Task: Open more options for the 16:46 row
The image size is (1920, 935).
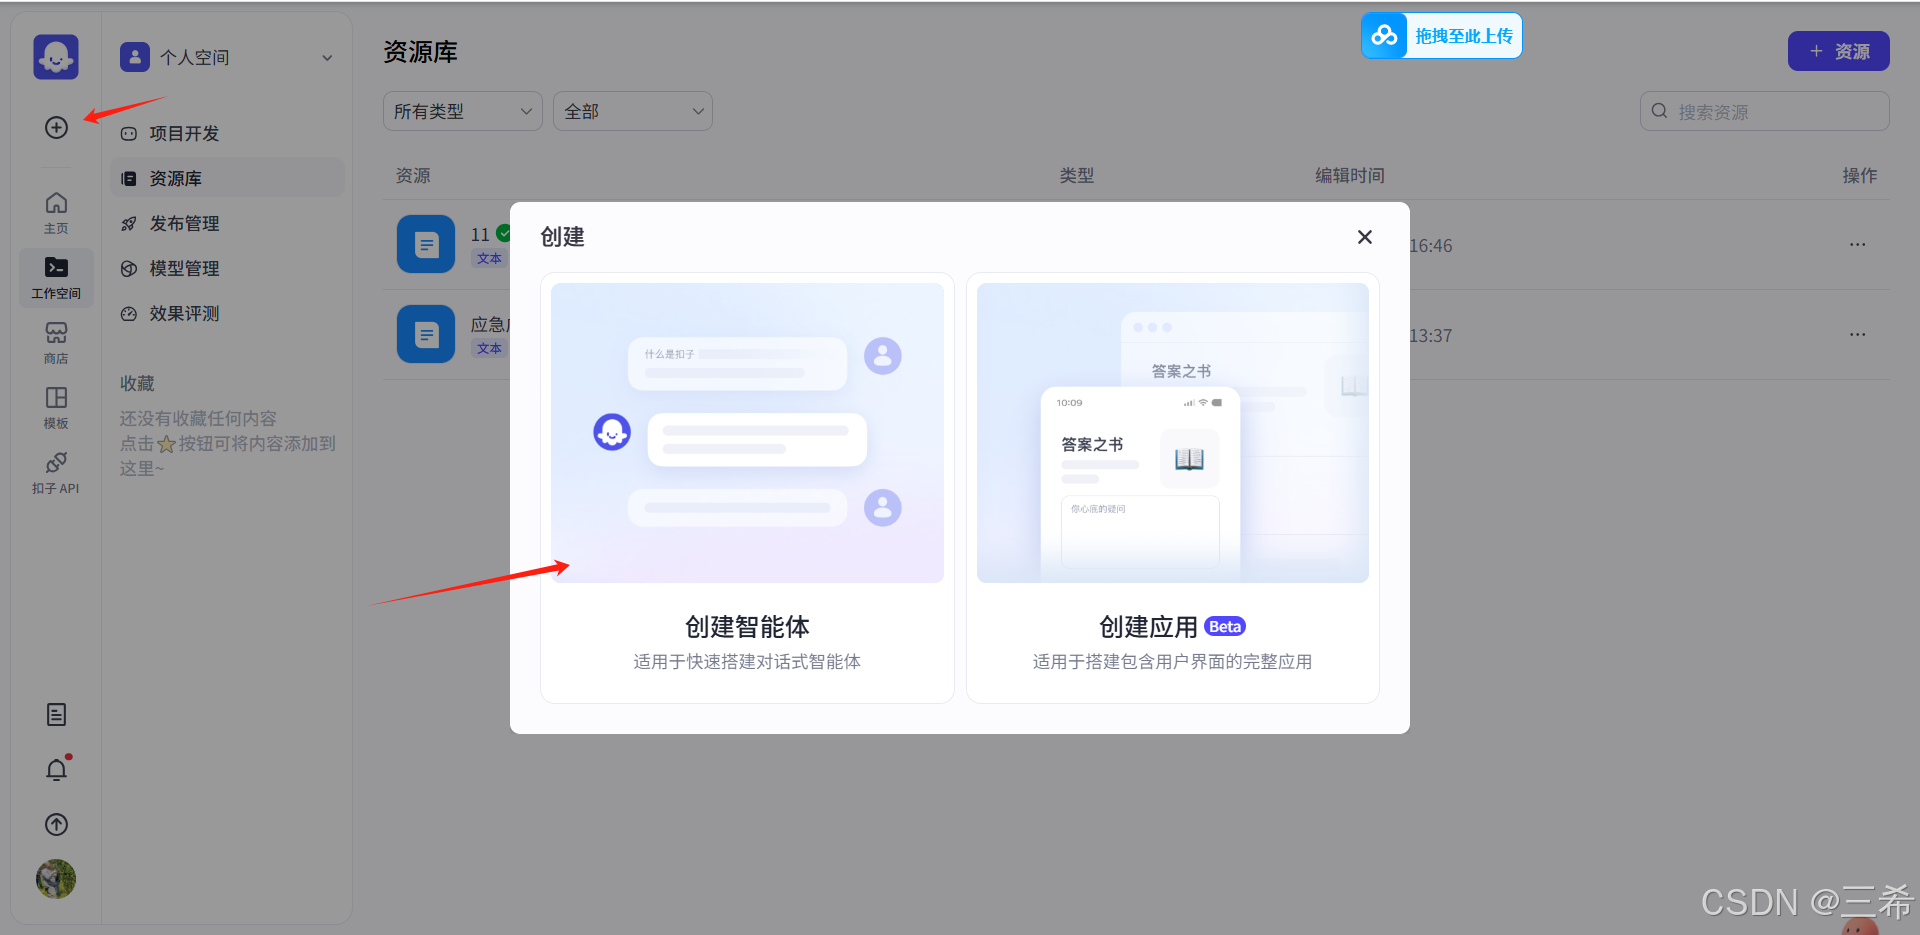Action: (x=1857, y=245)
